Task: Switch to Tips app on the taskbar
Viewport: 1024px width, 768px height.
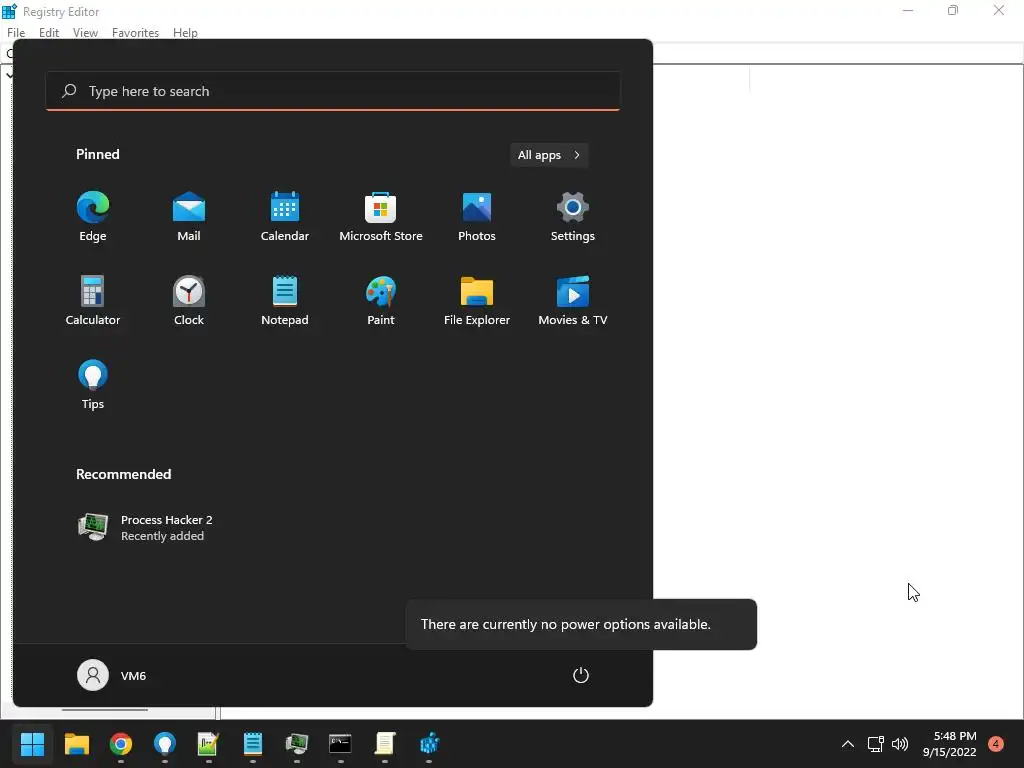Action: point(165,744)
